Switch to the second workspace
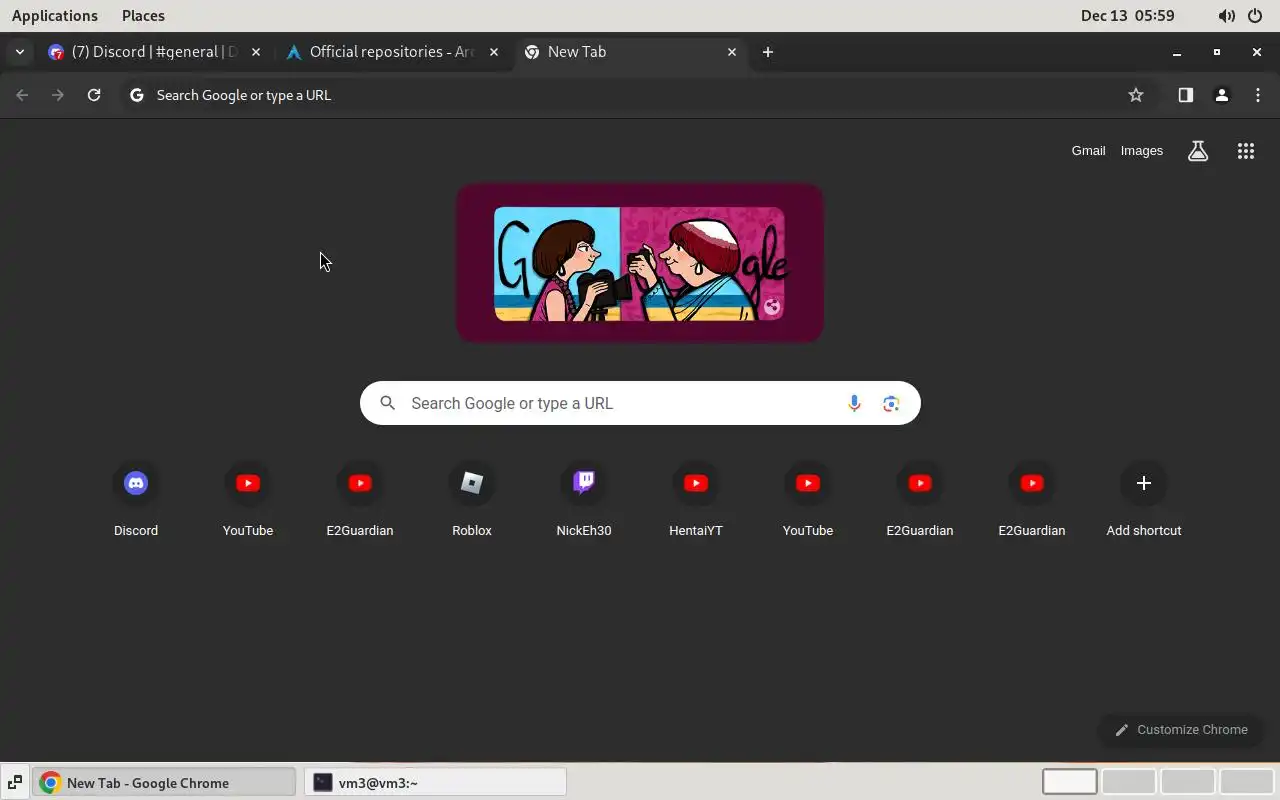1280x800 pixels. 1129,781
